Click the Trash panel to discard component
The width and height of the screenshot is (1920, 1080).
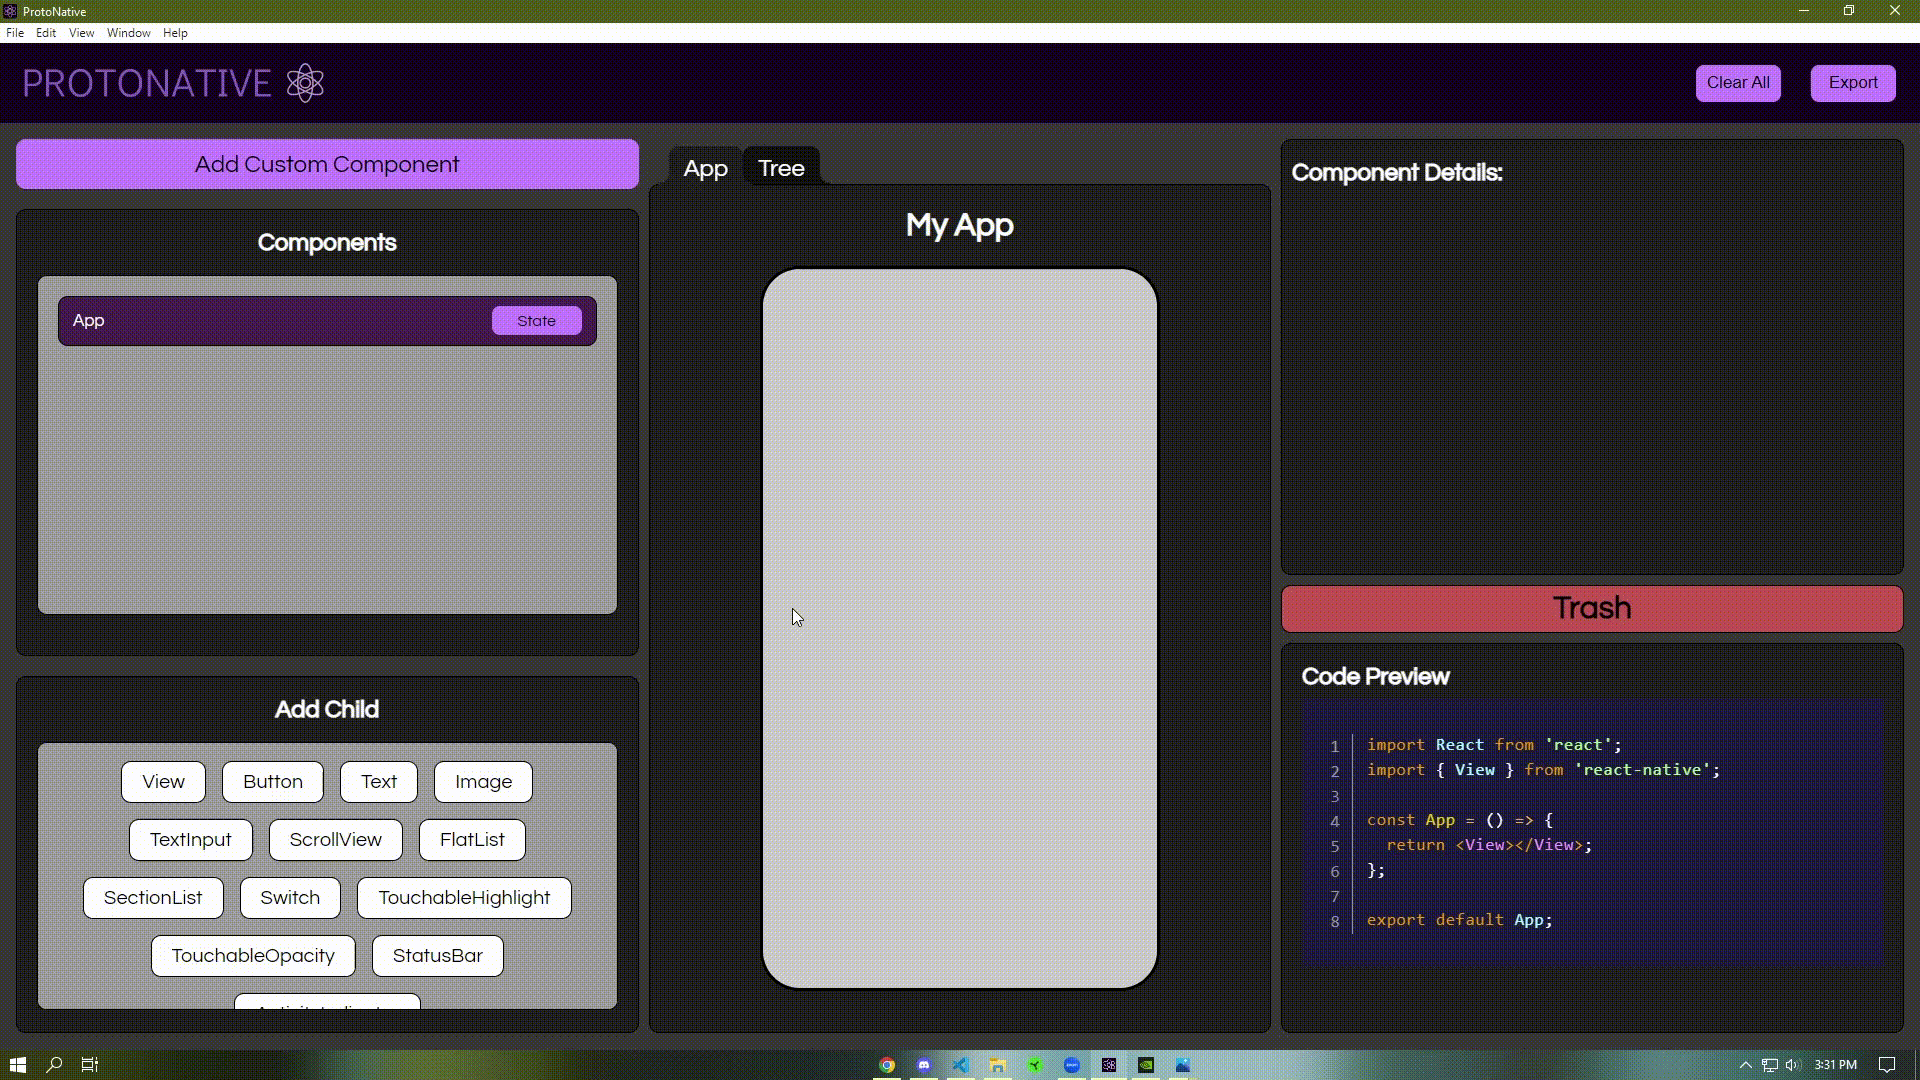point(1592,607)
